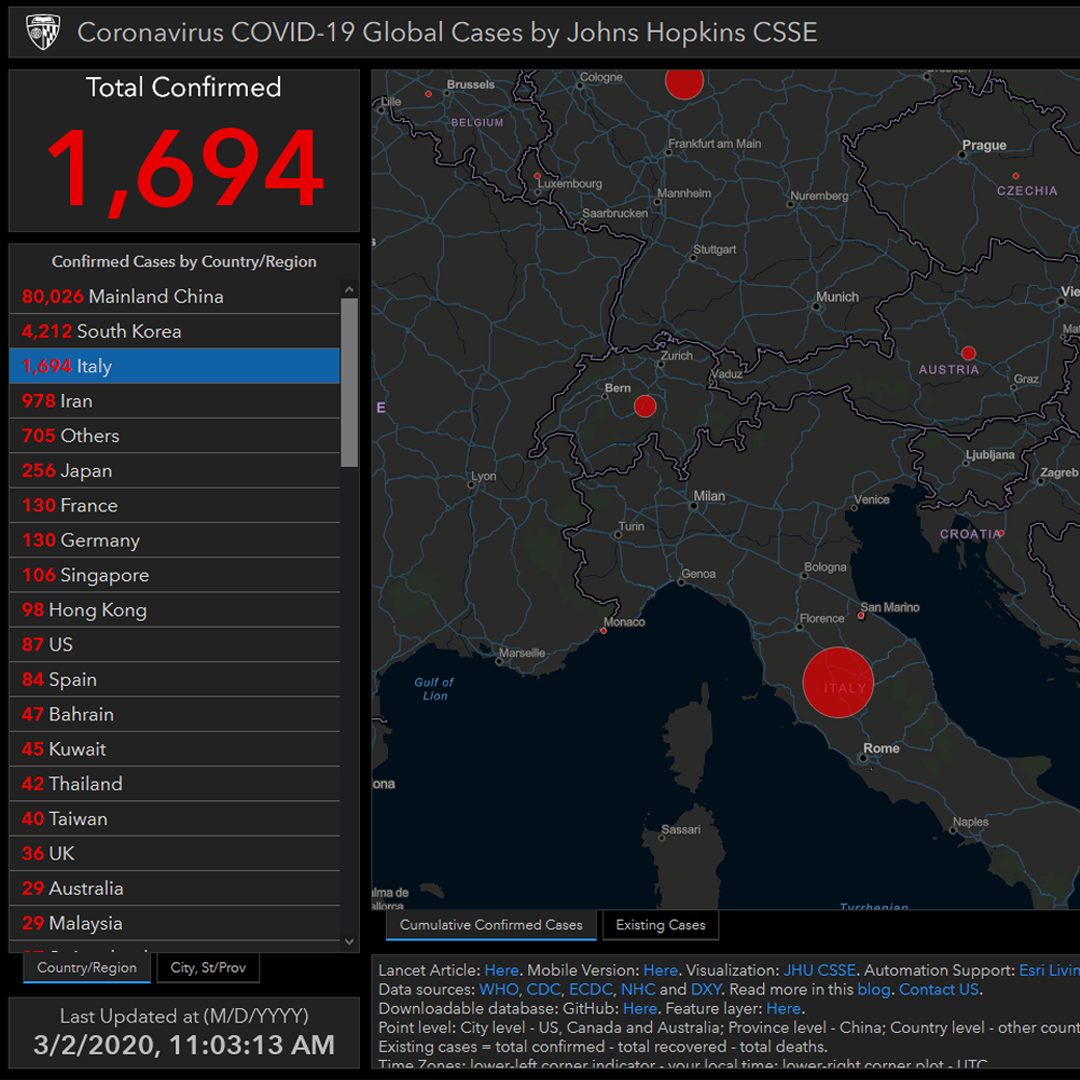
Task: Click the red marker north of Frankfurt
Action: tap(684, 81)
